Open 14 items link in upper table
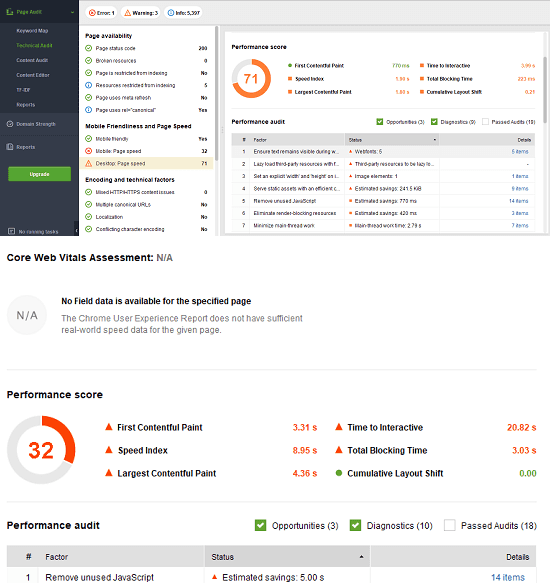 pyautogui.click(x=519, y=201)
